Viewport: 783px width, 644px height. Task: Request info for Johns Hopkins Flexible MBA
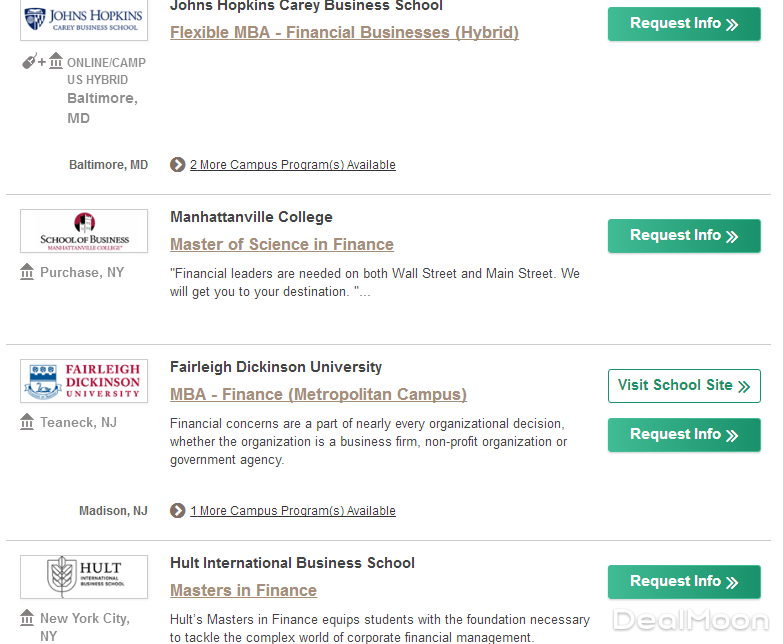[x=684, y=24]
